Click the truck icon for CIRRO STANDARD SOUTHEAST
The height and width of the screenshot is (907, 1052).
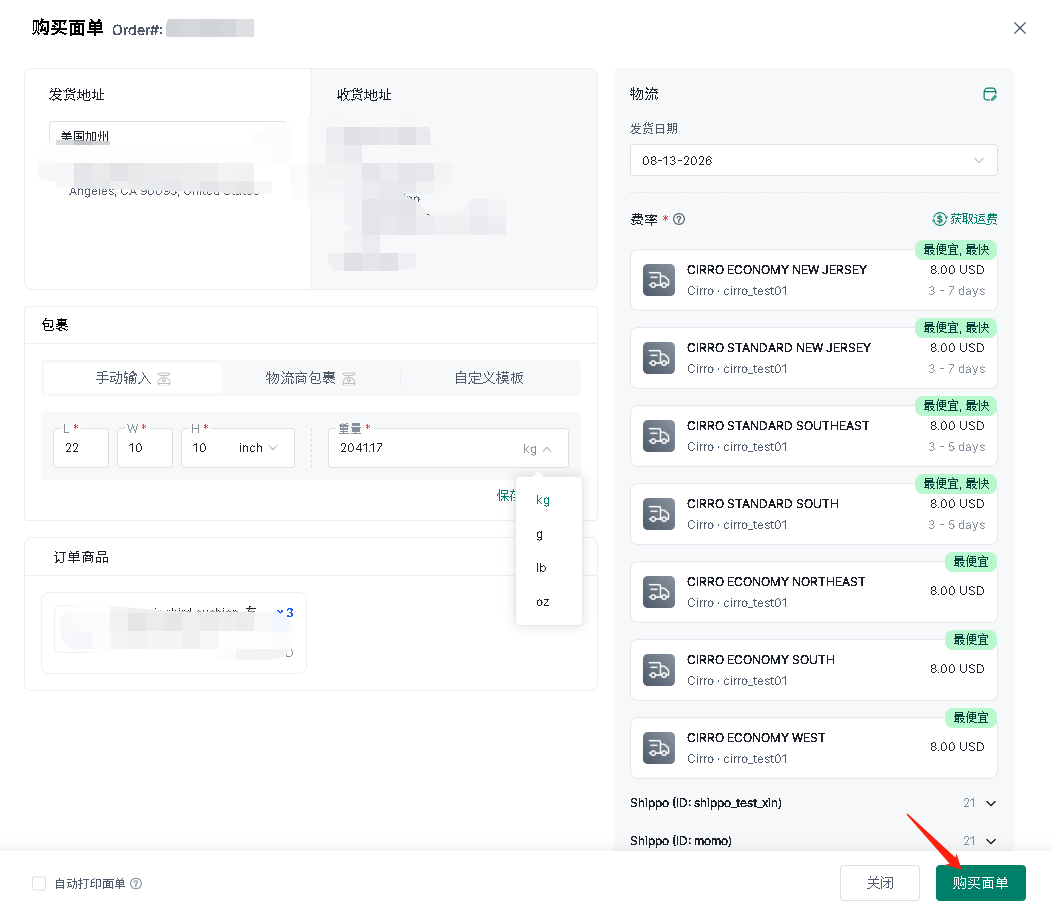pyautogui.click(x=659, y=436)
